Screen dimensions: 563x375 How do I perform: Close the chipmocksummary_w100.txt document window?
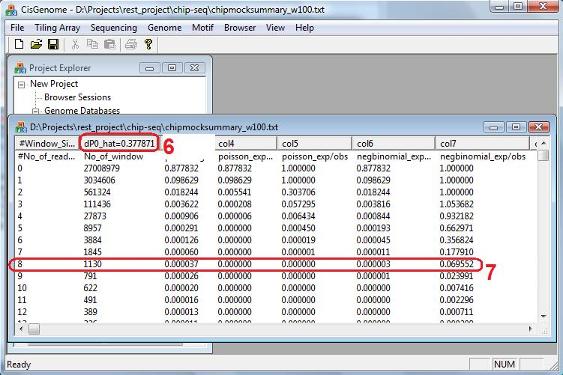538,127
